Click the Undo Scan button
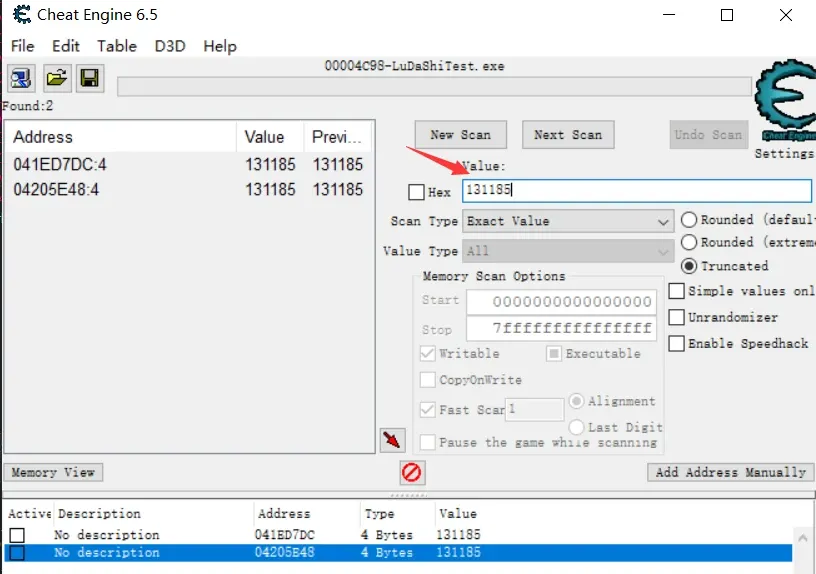This screenshot has height=574, width=816. point(708,135)
